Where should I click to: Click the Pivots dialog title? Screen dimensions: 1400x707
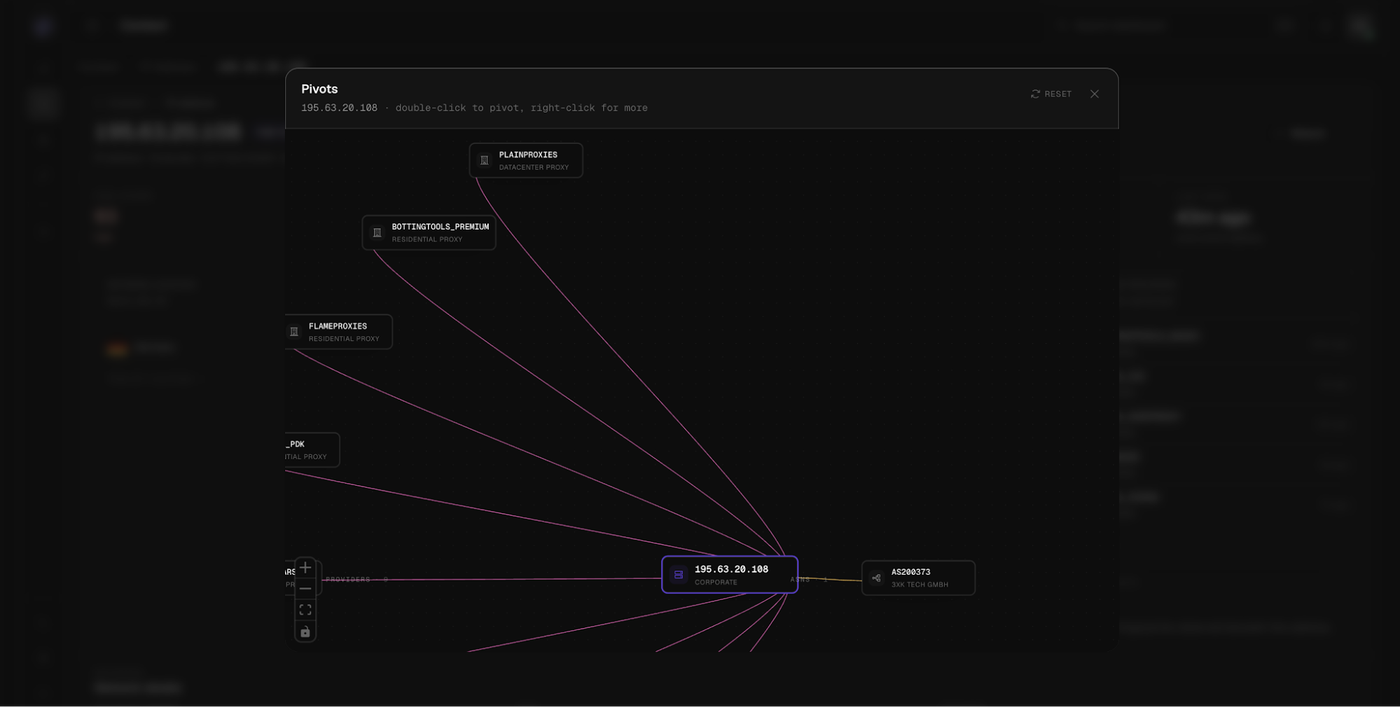click(320, 89)
